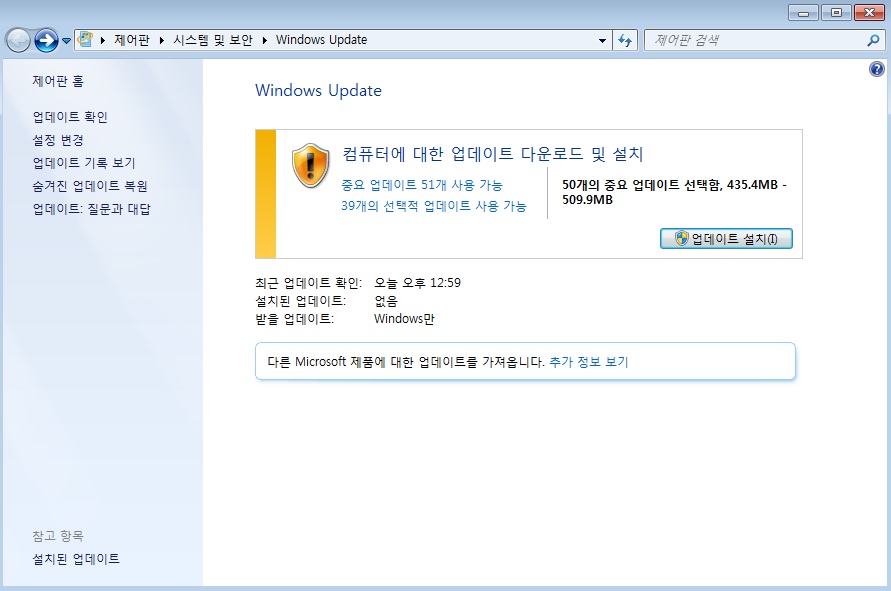Viewport: 891px width, 591px height.
Task: Click inside the 제어판 검색 search box
Action: [756, 40]
